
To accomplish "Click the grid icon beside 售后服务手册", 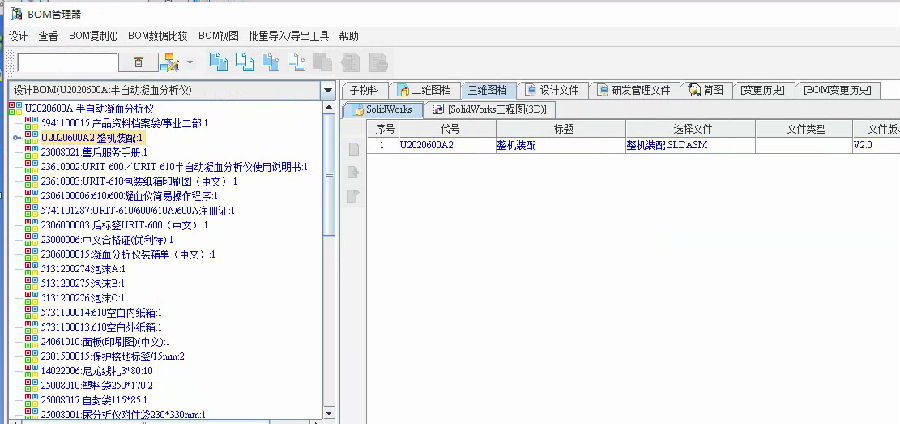I will click(x=32, y=152).
